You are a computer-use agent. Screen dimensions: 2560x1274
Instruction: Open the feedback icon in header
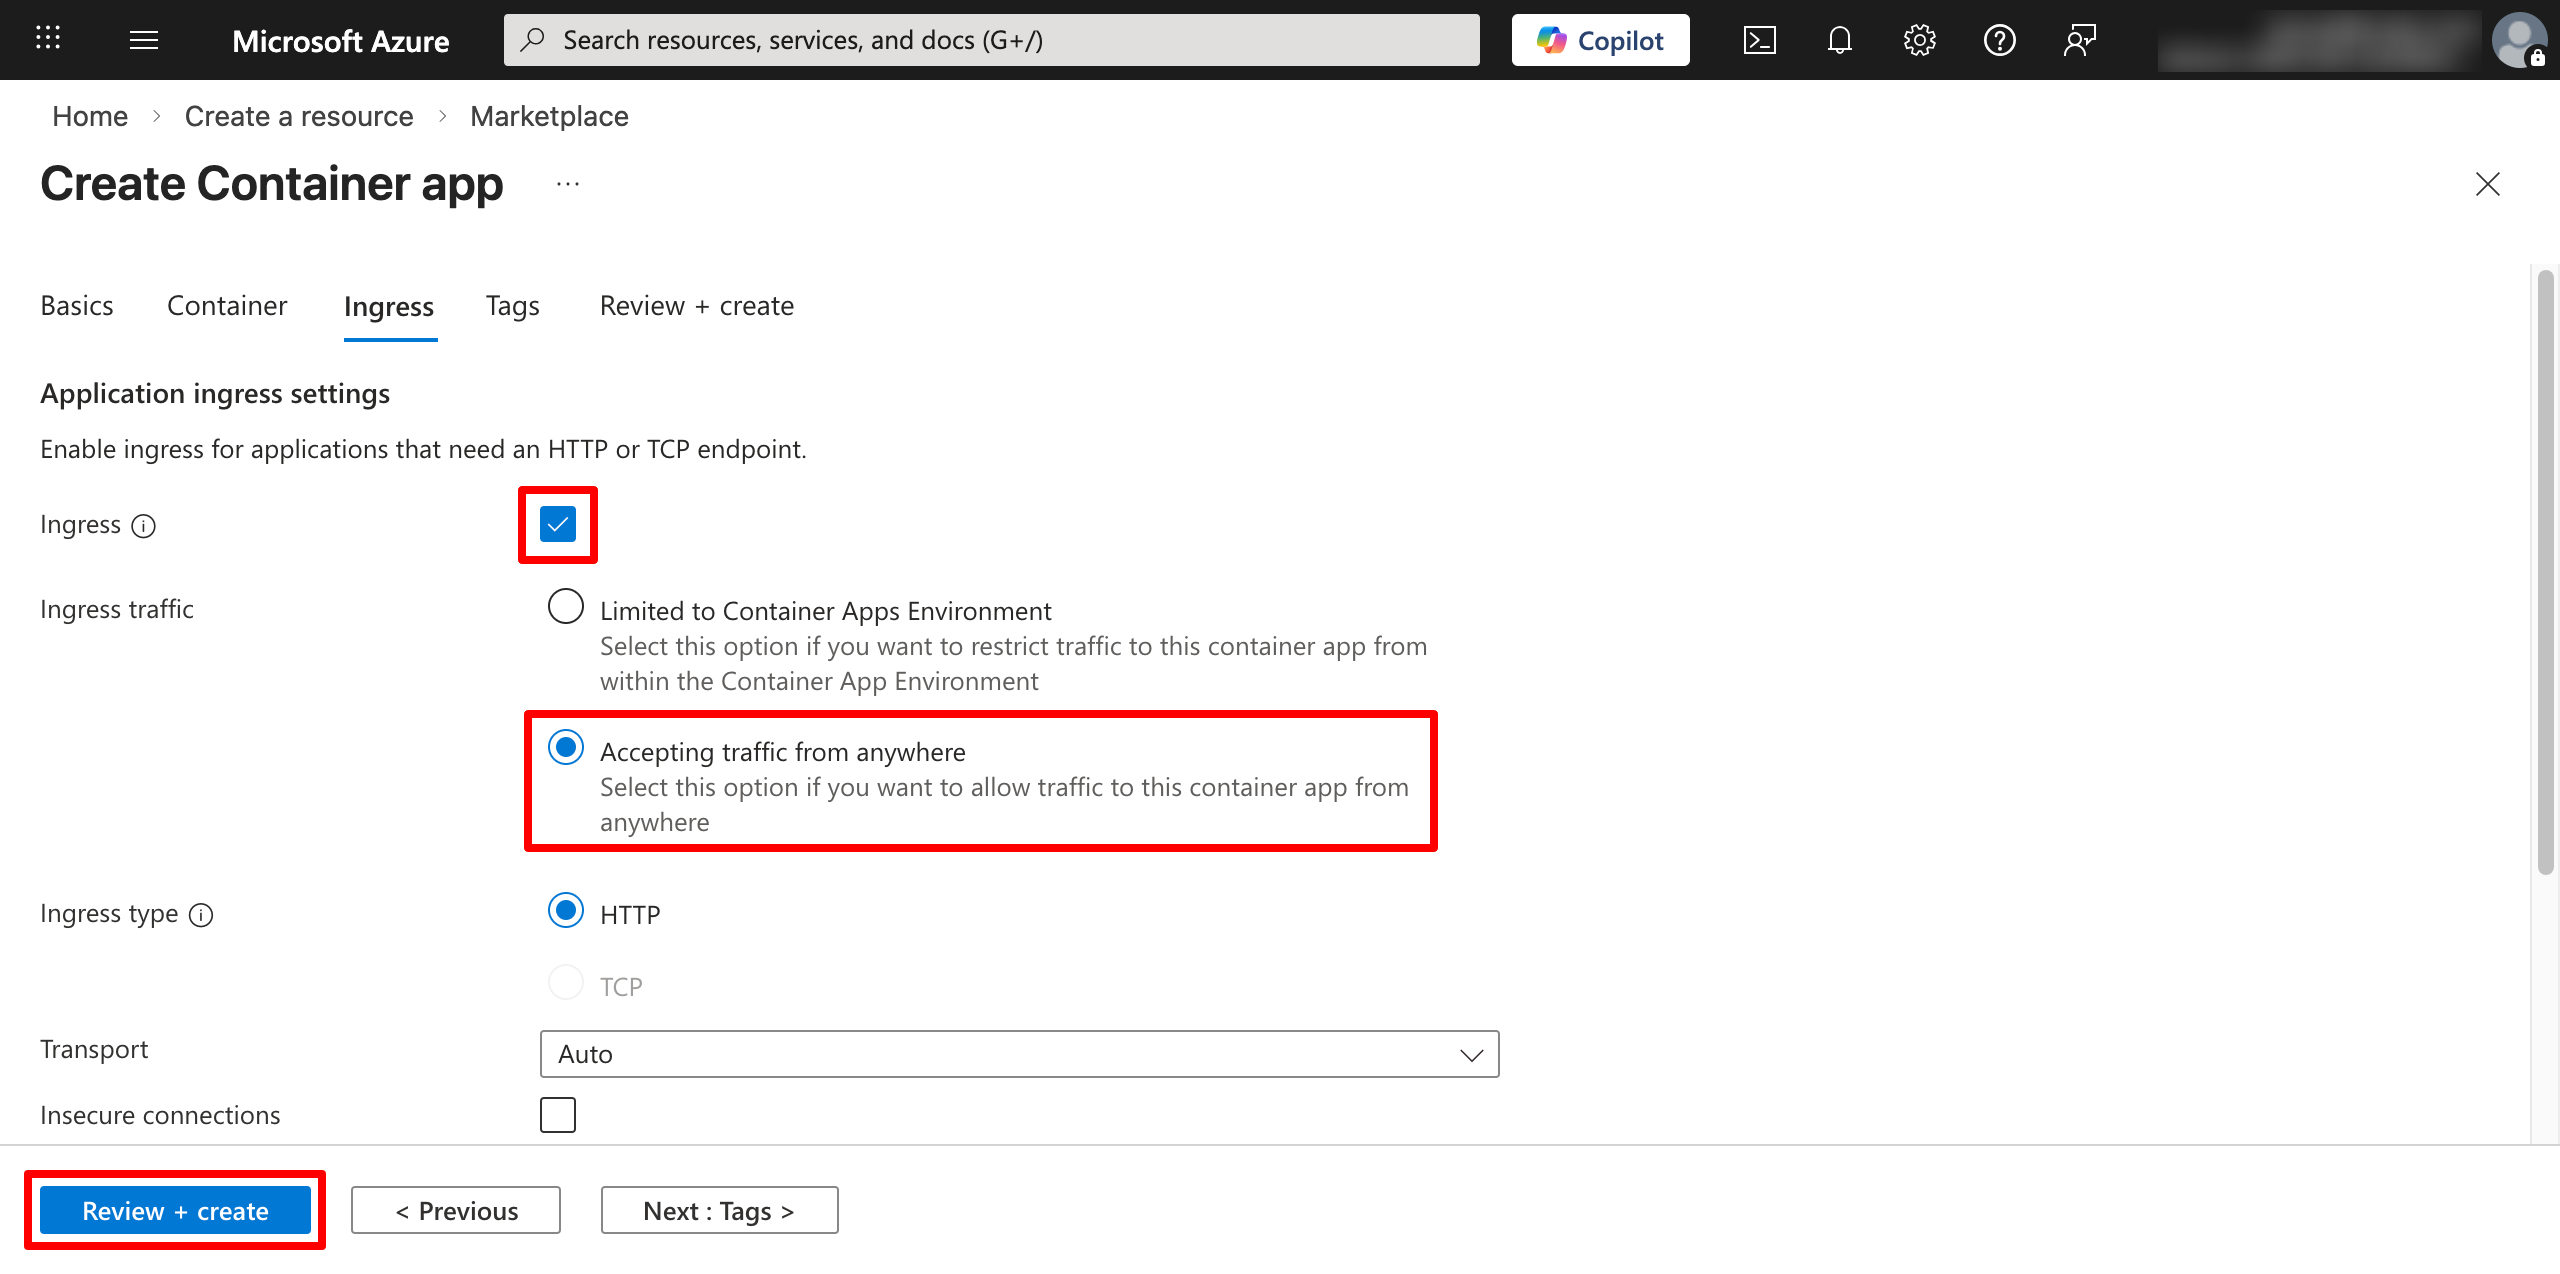2079,40
